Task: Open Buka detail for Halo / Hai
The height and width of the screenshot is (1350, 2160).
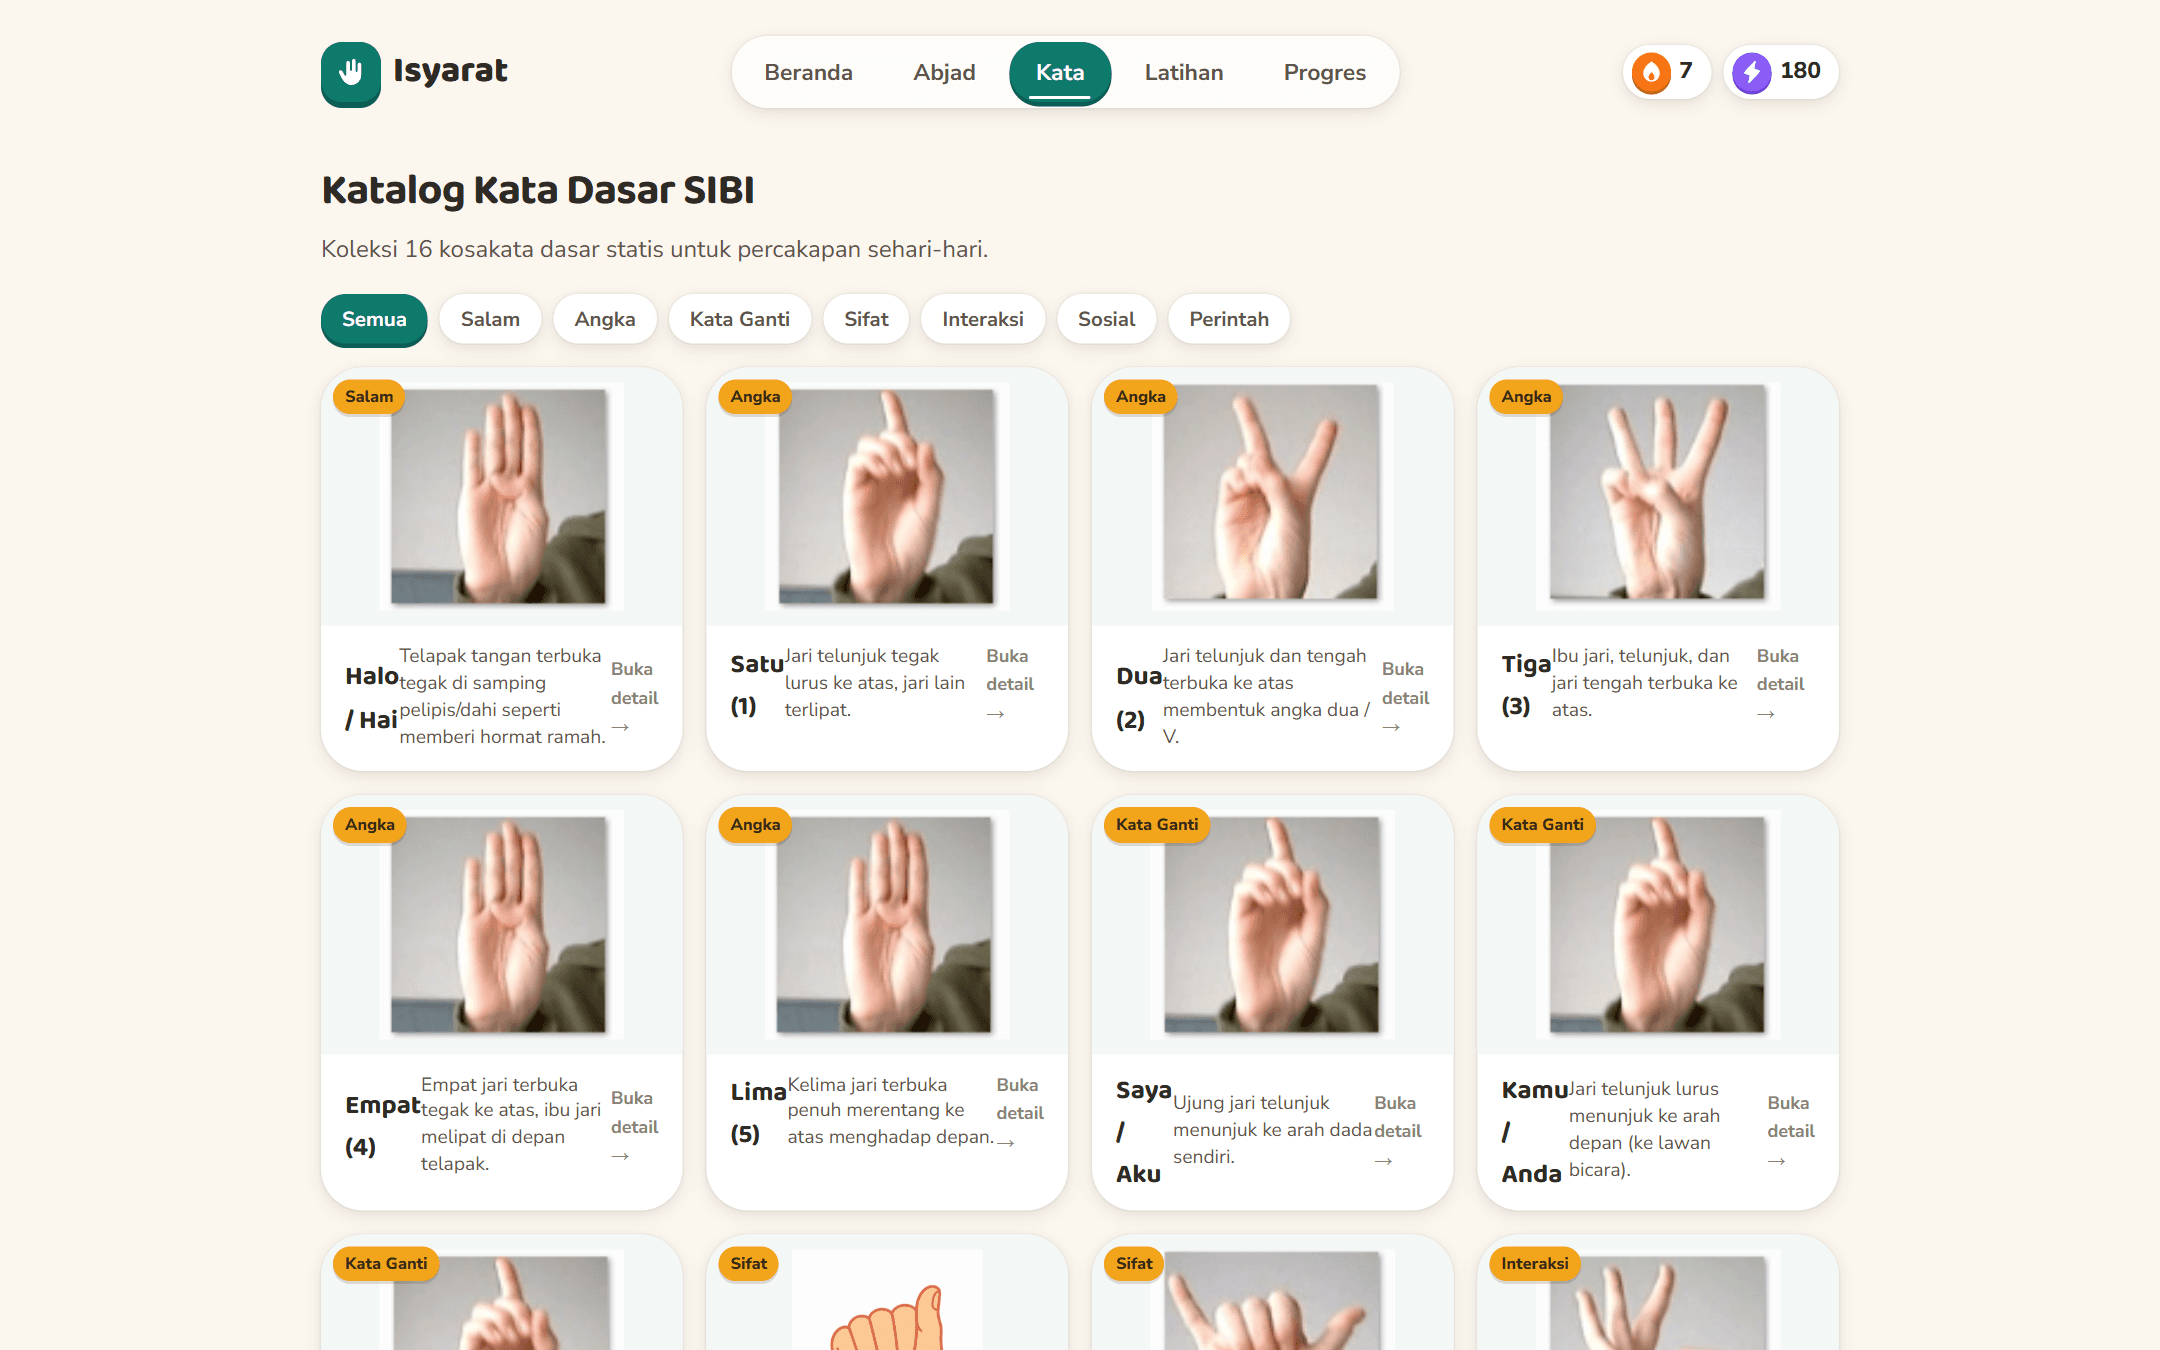Action: coord(634,697)
